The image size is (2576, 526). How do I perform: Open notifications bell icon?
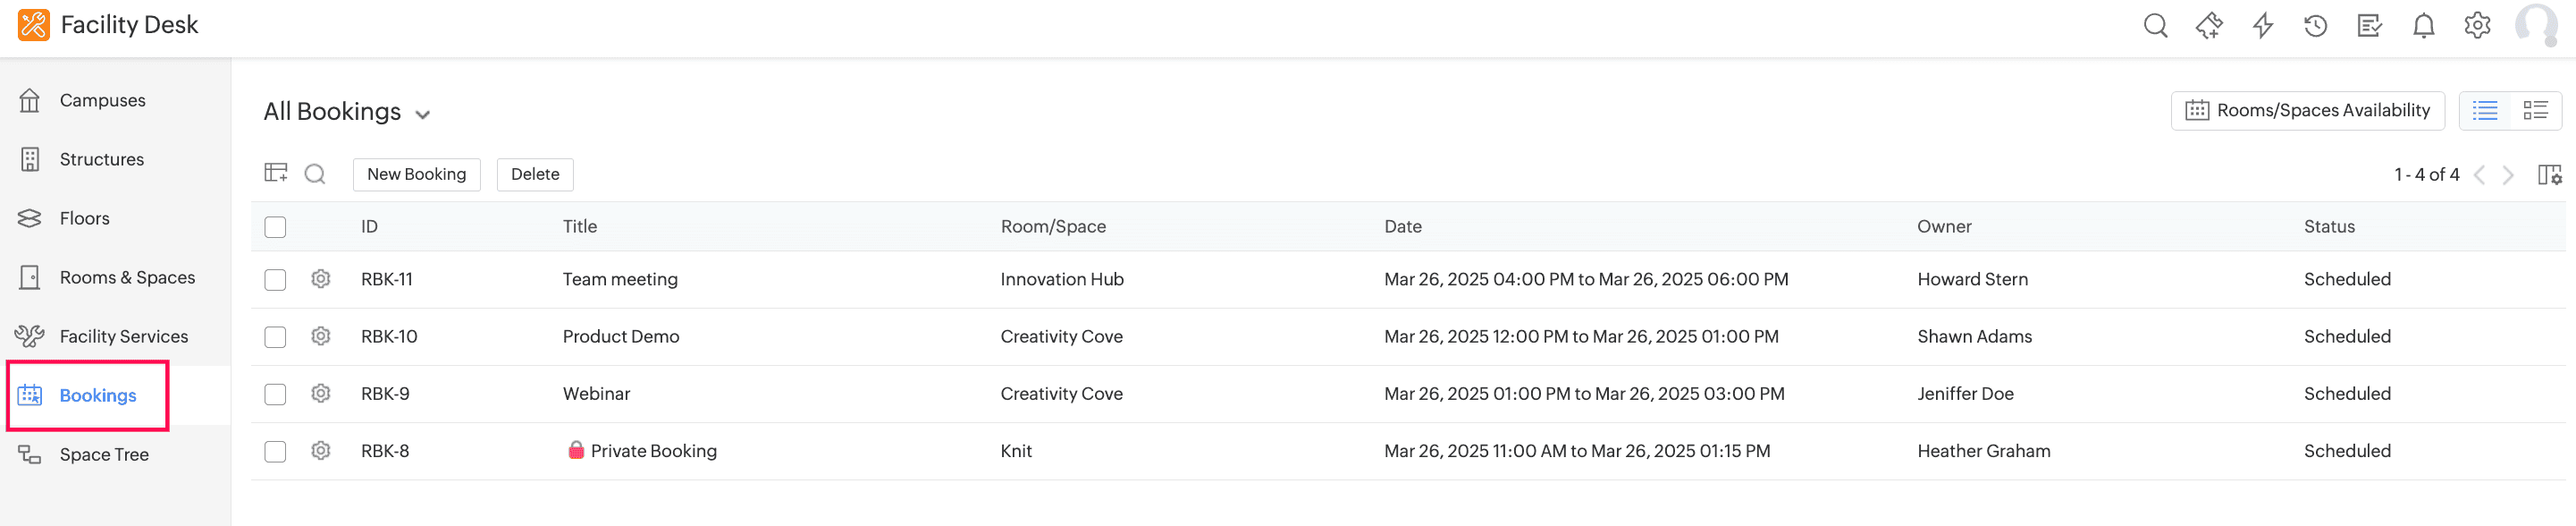[x=2423, y=26]
